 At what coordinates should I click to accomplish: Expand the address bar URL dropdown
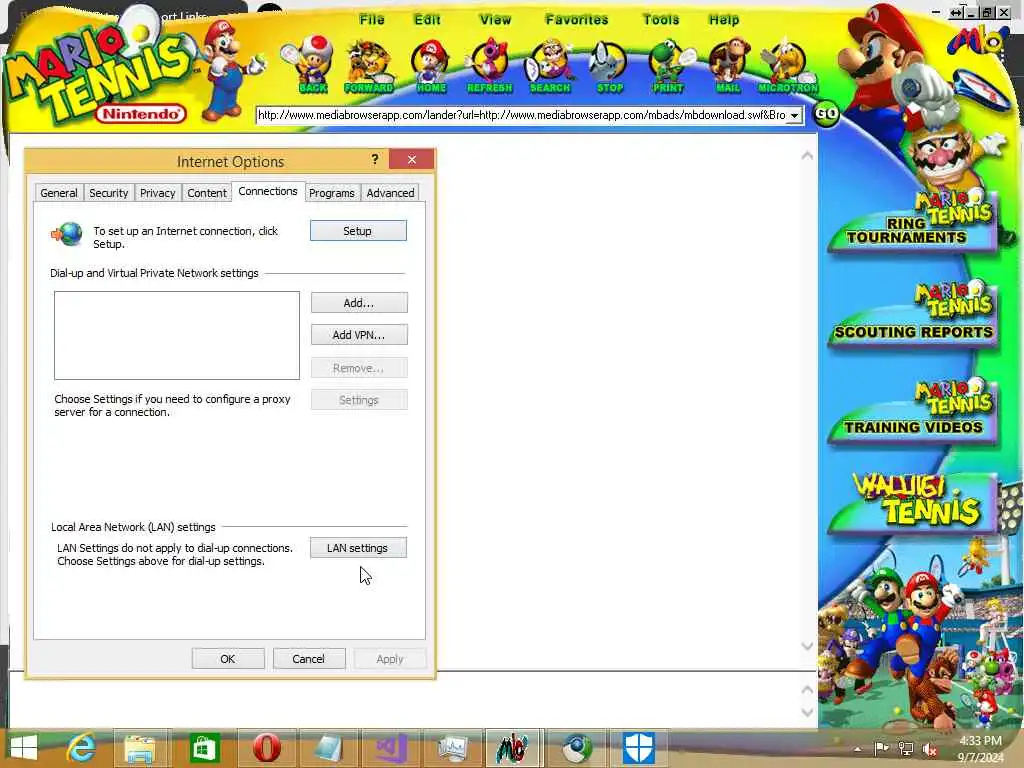tap(795, 116)
